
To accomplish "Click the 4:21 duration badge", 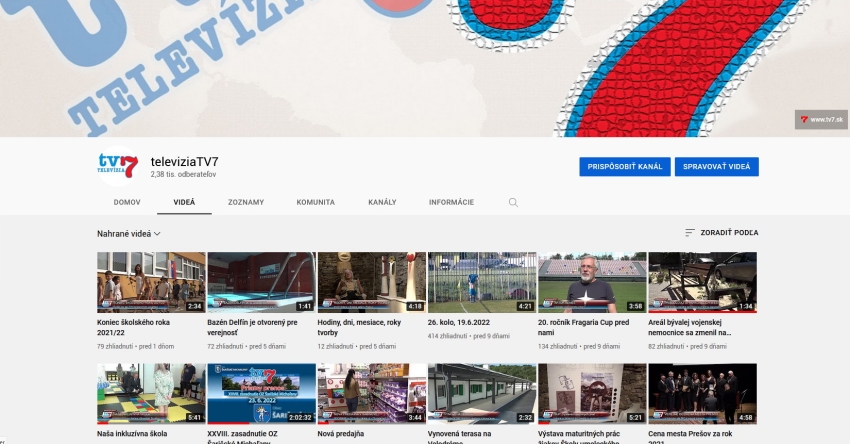I will 525,306.
